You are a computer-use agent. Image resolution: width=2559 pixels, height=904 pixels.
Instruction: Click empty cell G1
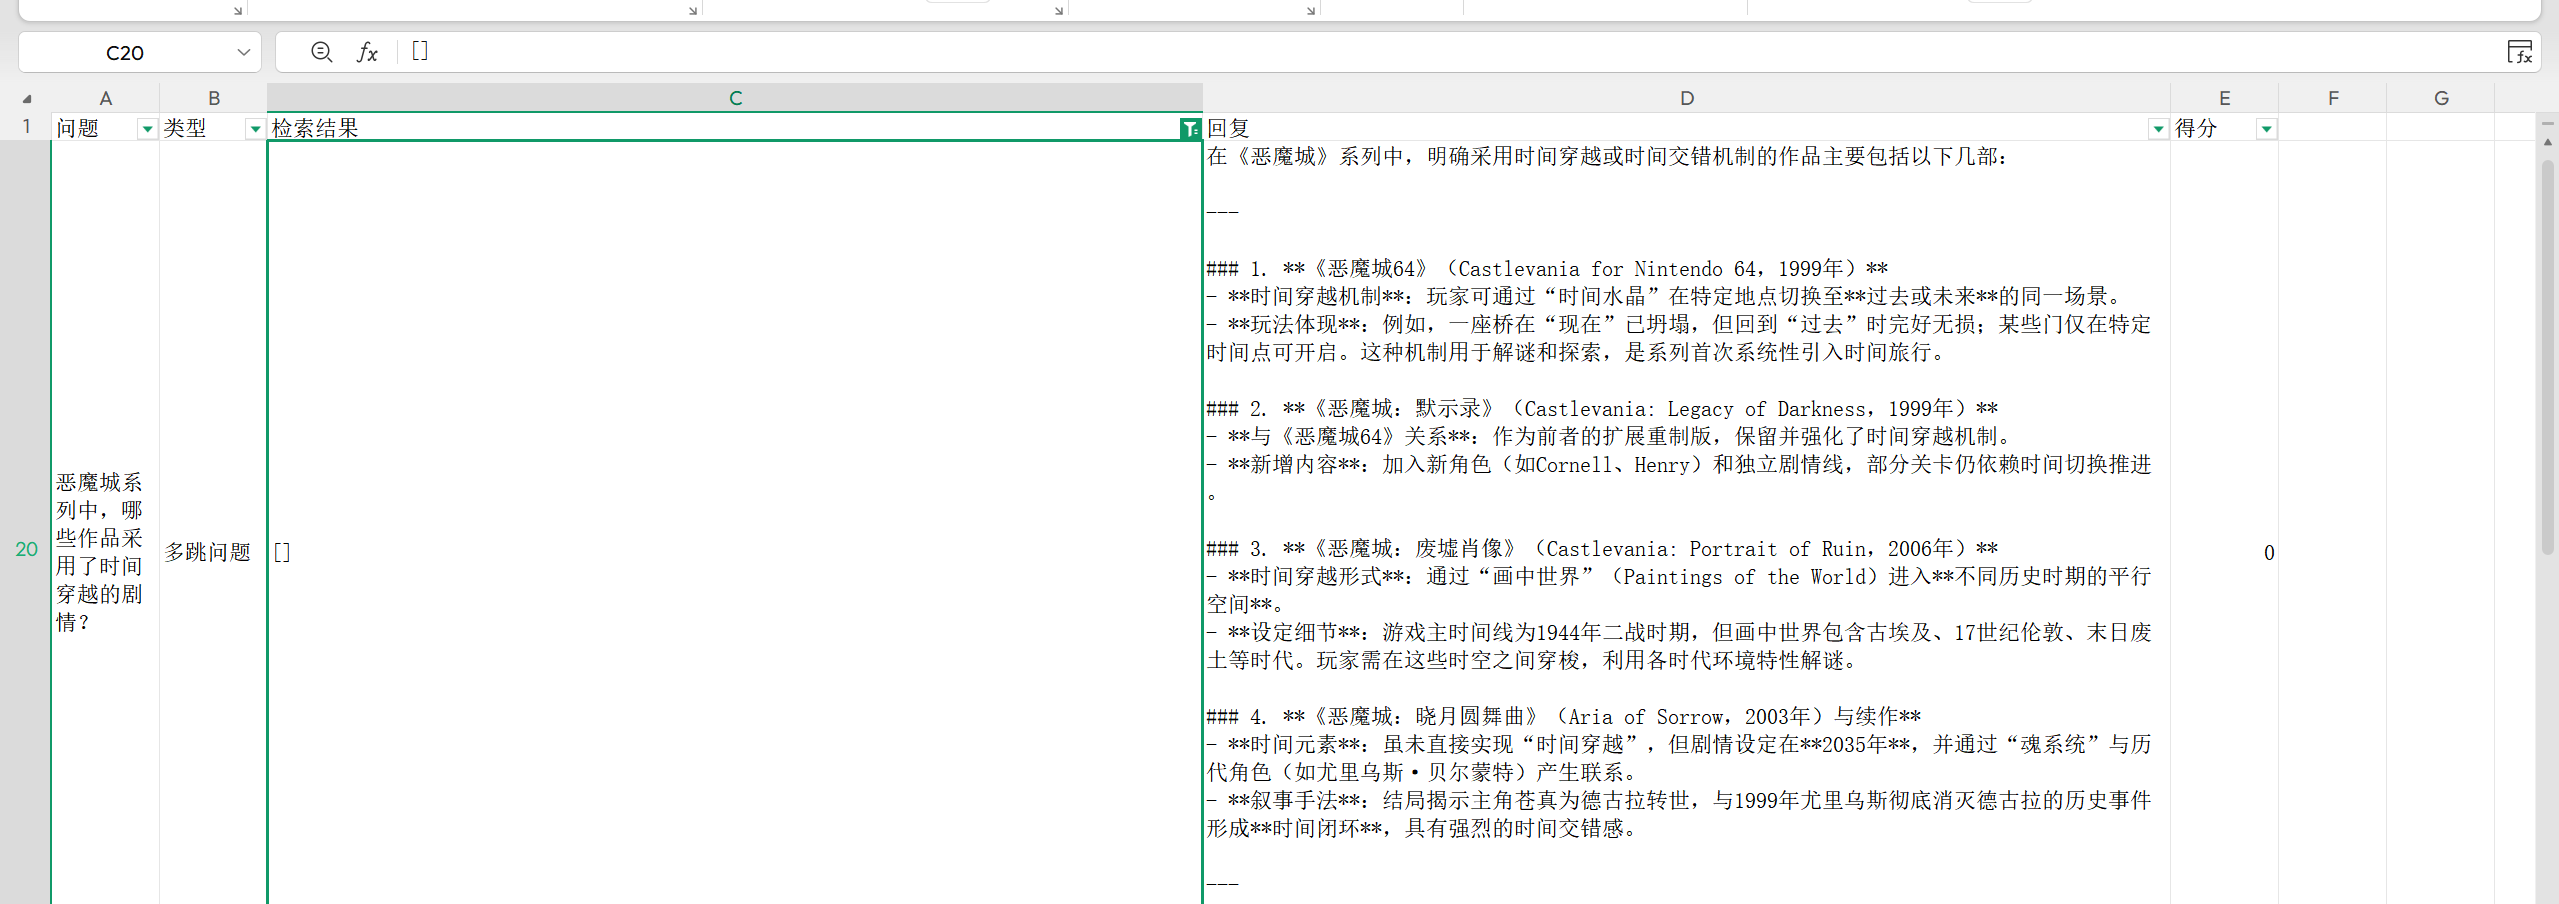2441,128
